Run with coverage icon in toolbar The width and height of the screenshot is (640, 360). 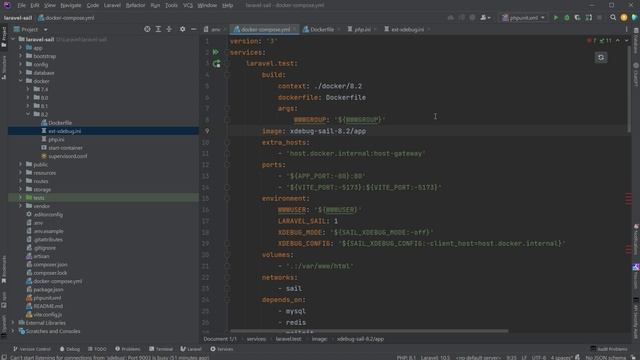[x=577, y=18]
